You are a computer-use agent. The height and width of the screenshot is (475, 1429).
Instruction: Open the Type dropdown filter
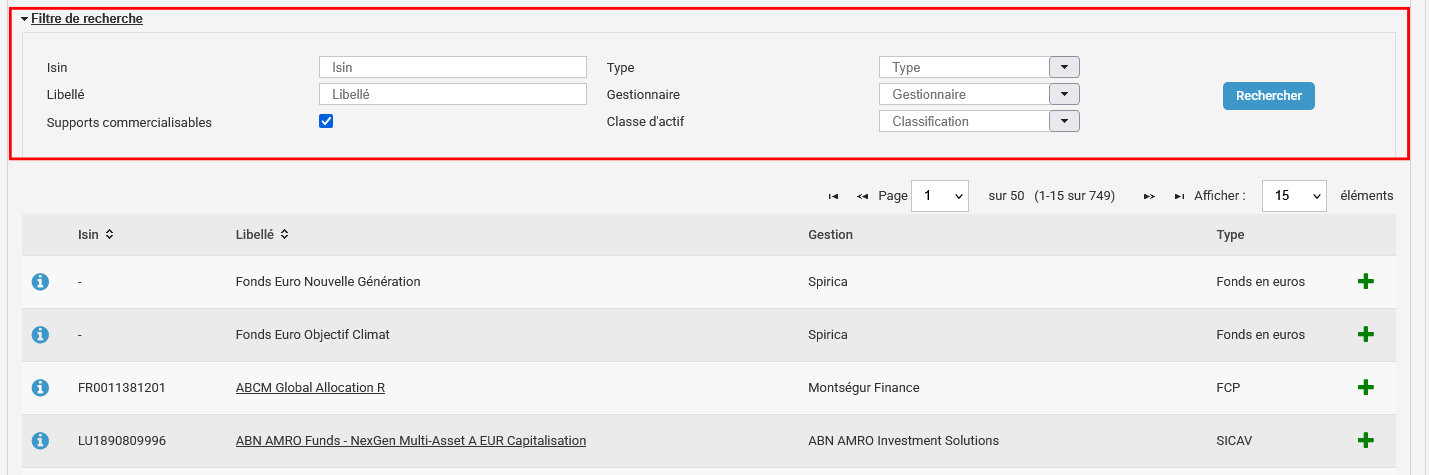coord(1064,67)
